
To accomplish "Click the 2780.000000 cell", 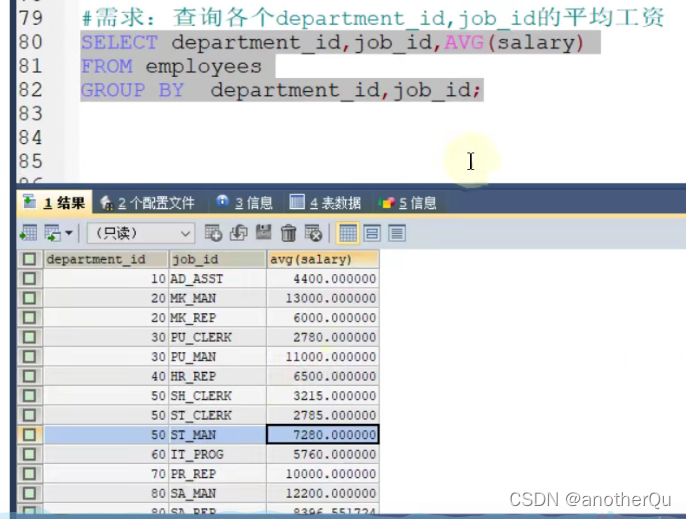I will point(323,337).
